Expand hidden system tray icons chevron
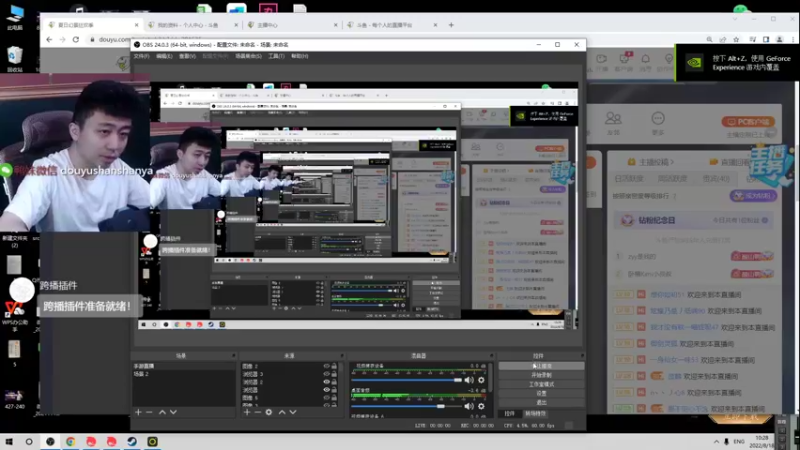The image size is (800, 450). 716,441
